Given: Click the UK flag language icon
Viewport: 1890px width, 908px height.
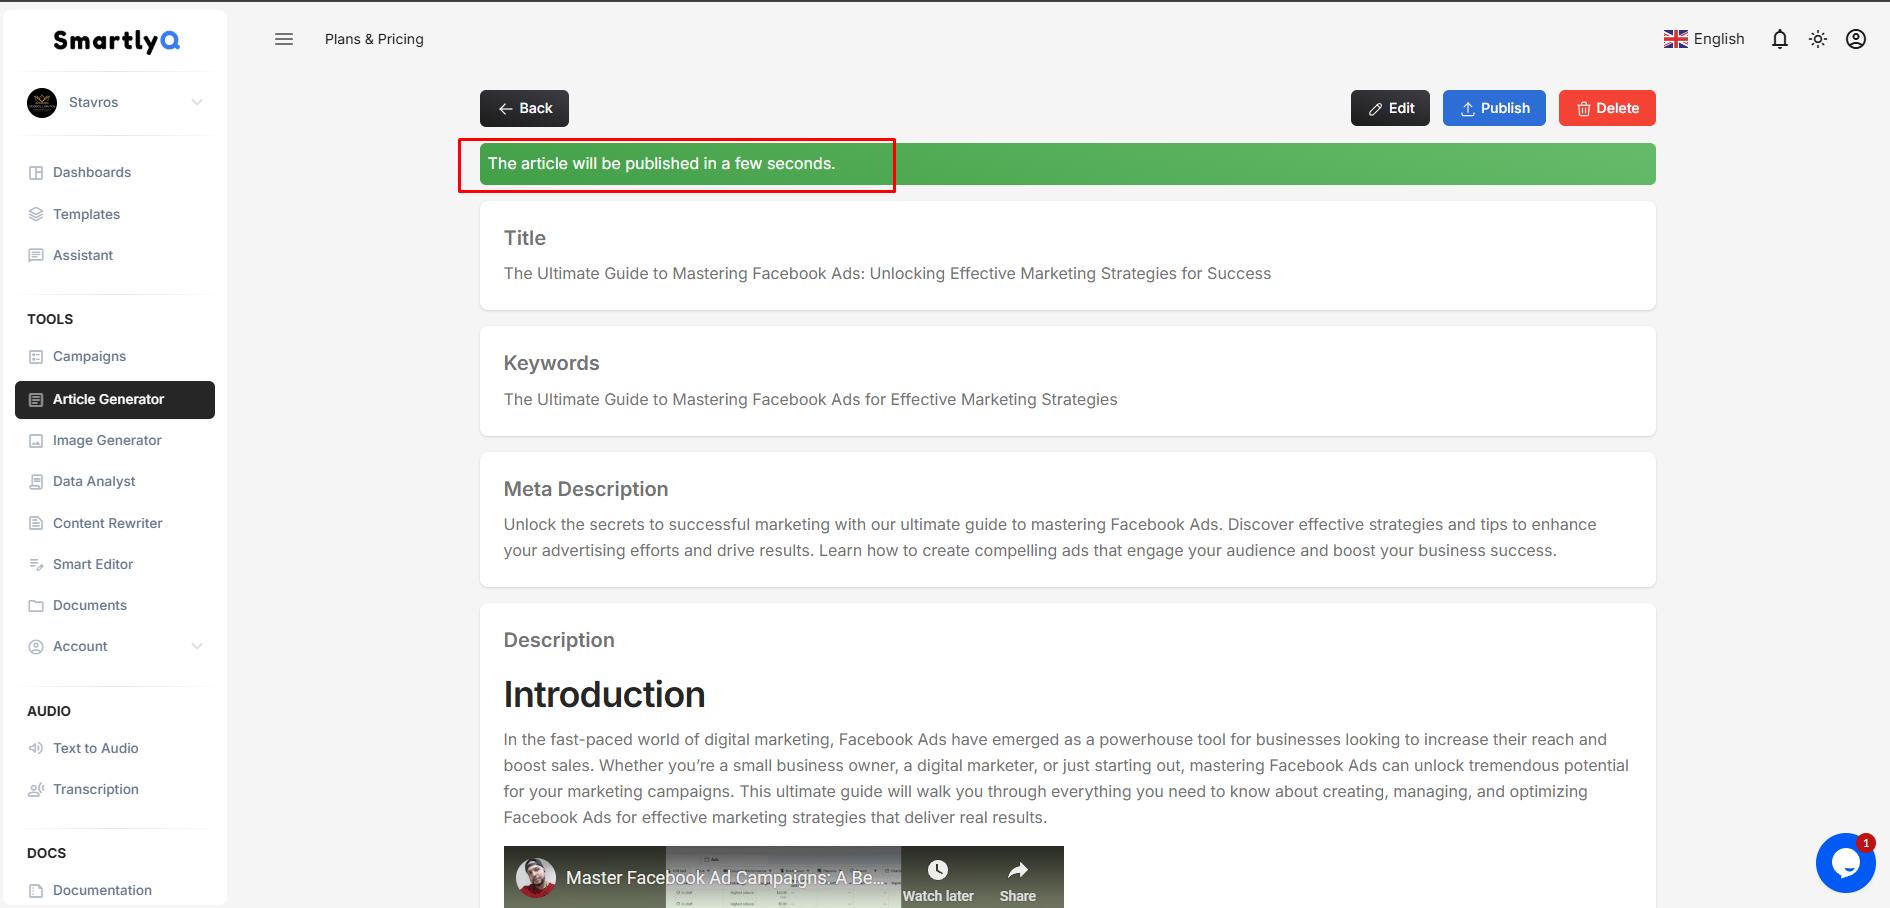Looking at the screenshot, I should [1676, 39].
